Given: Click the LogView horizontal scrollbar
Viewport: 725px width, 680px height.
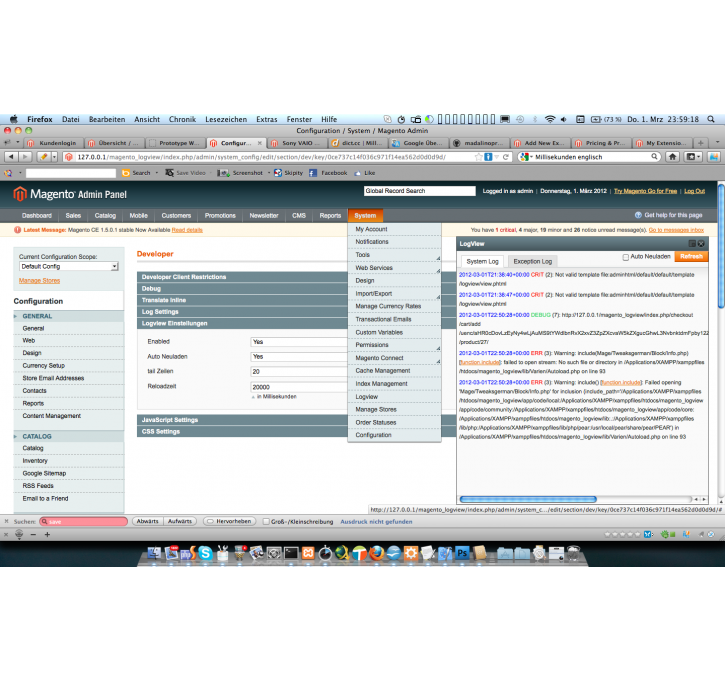Looking at the screenshot, I should coord(528,499).
